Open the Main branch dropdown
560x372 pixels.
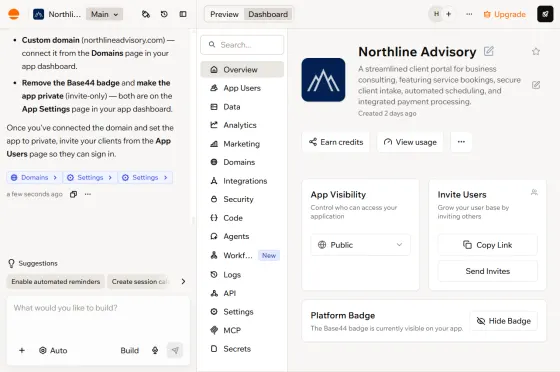104,14
